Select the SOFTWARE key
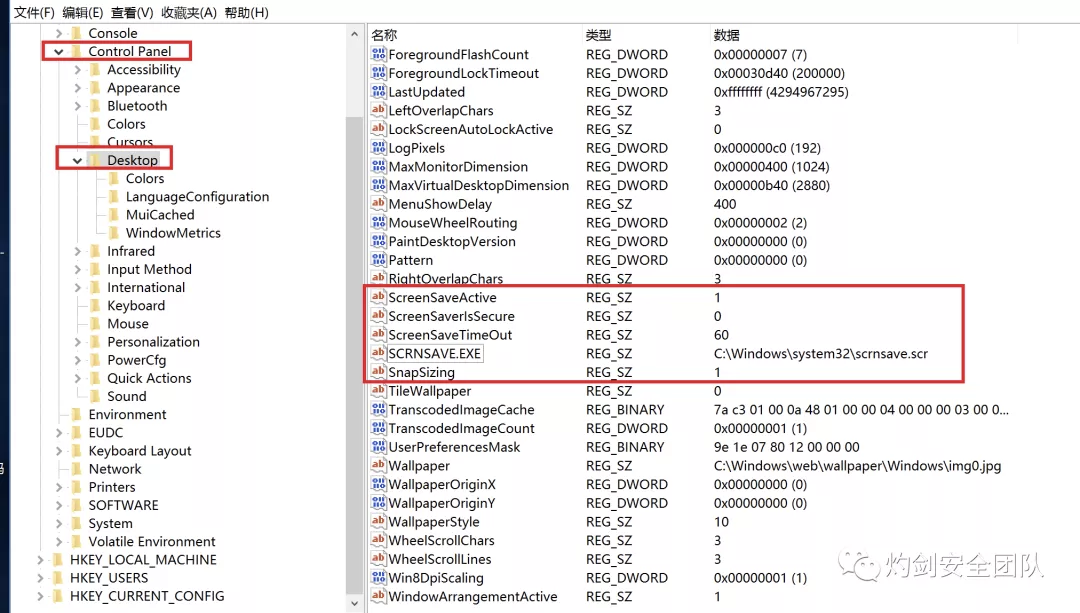Viewport: 1080px width, 613px height. pyautogui.click(x=123, y=505)
